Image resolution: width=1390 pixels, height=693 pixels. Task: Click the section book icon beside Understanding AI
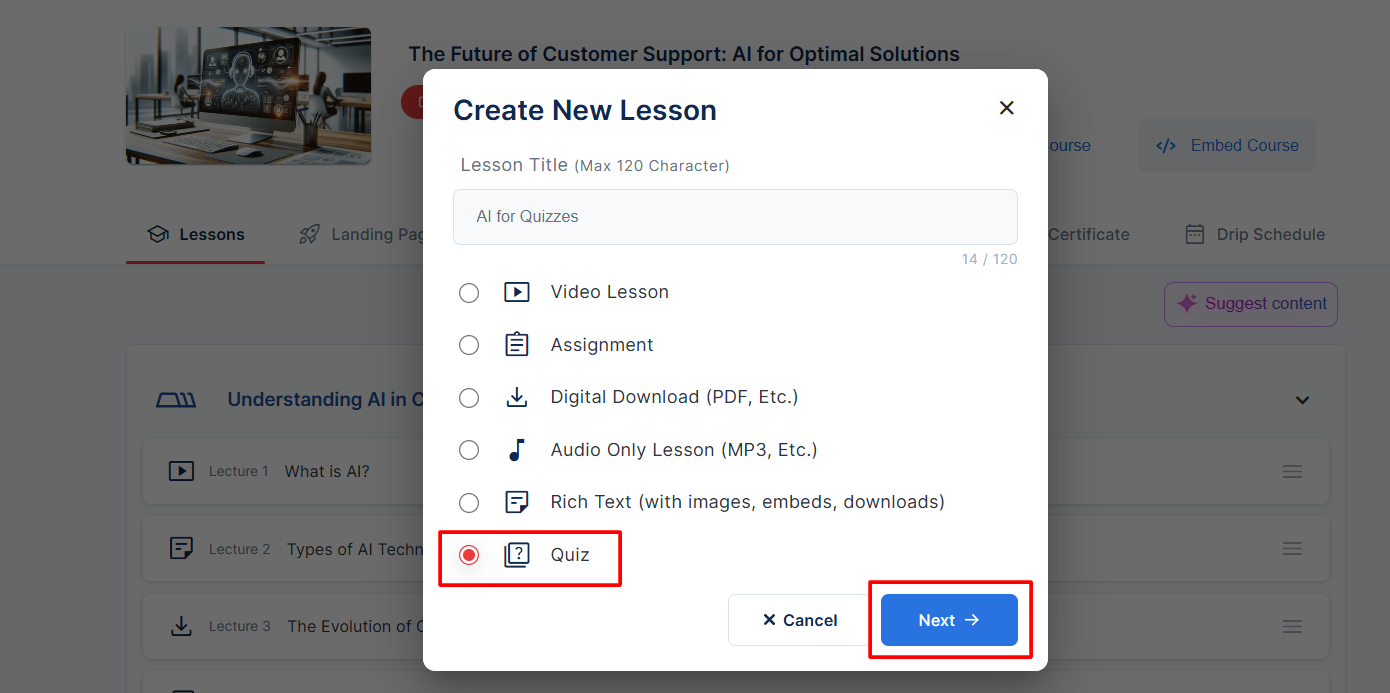coord(177,400)
